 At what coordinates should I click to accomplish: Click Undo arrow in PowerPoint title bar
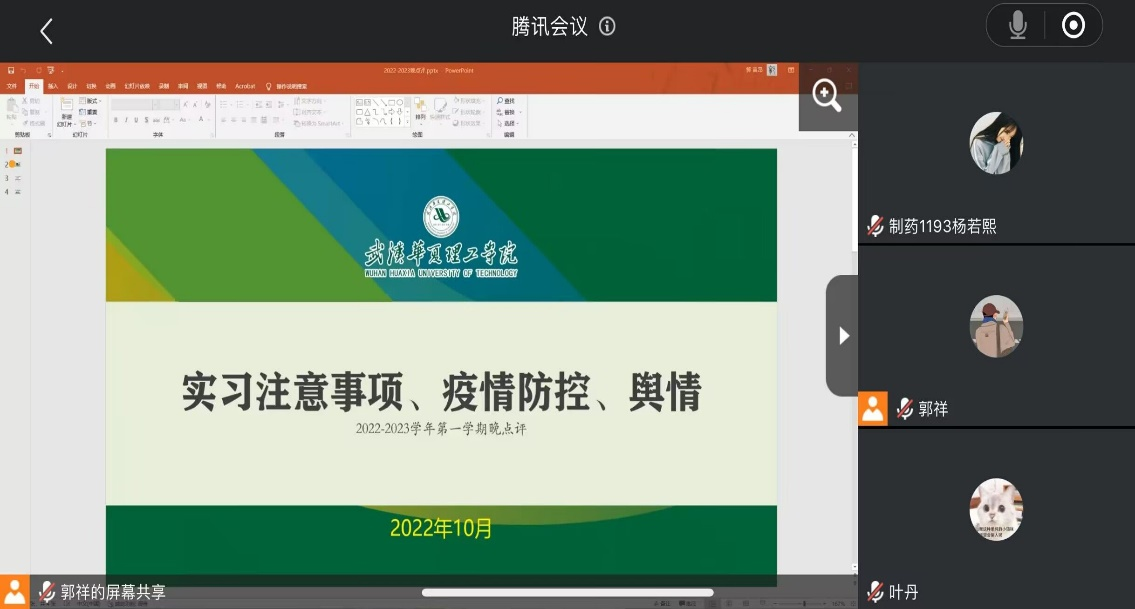pyautogui.click(x=23, y=70)
